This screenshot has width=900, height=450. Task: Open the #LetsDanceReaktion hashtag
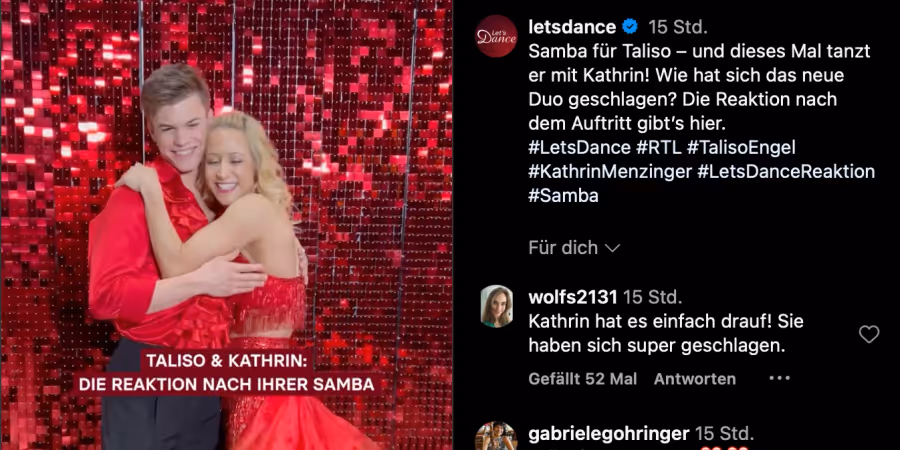point(786,172)
